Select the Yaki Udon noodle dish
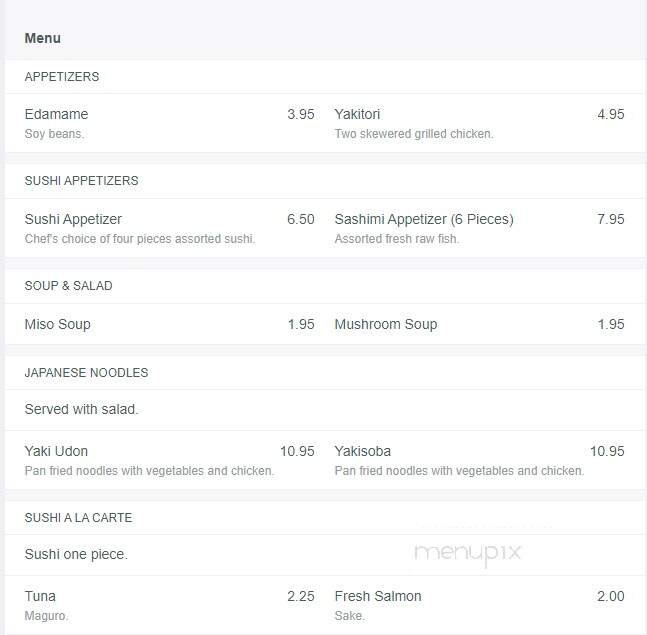The width and height of the screenshot is (647, 635). [x=56, y=451]
